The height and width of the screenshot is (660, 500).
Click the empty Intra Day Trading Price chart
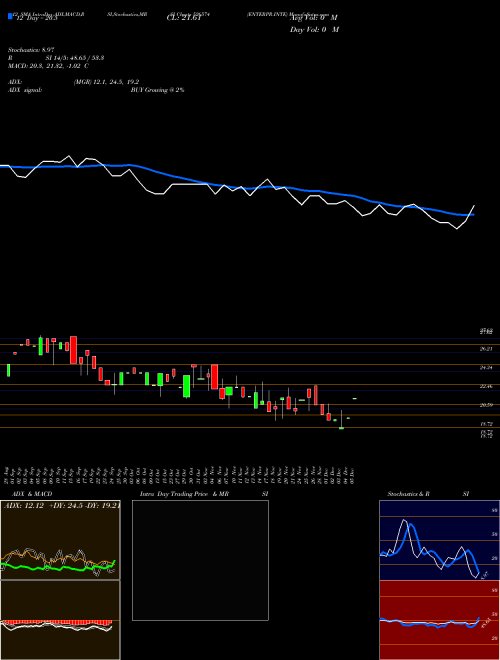[x=200, y=560]
